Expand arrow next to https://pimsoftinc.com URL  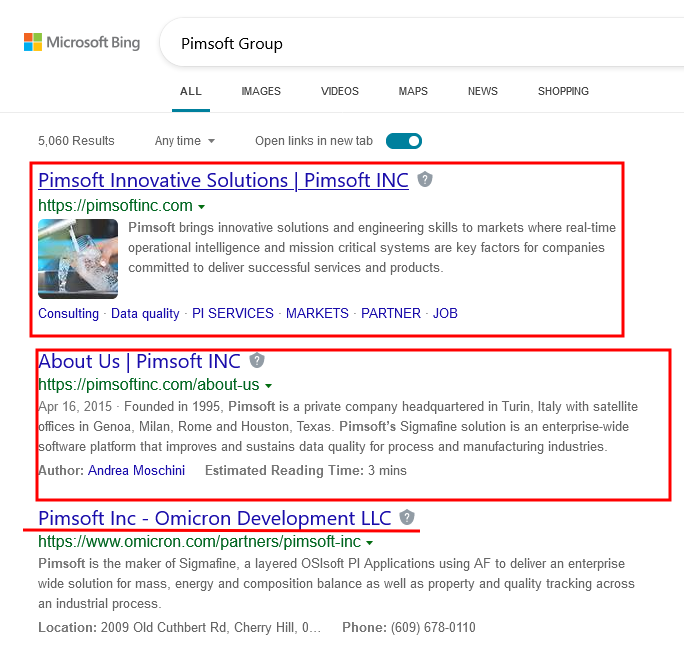(x=202, y=207)
